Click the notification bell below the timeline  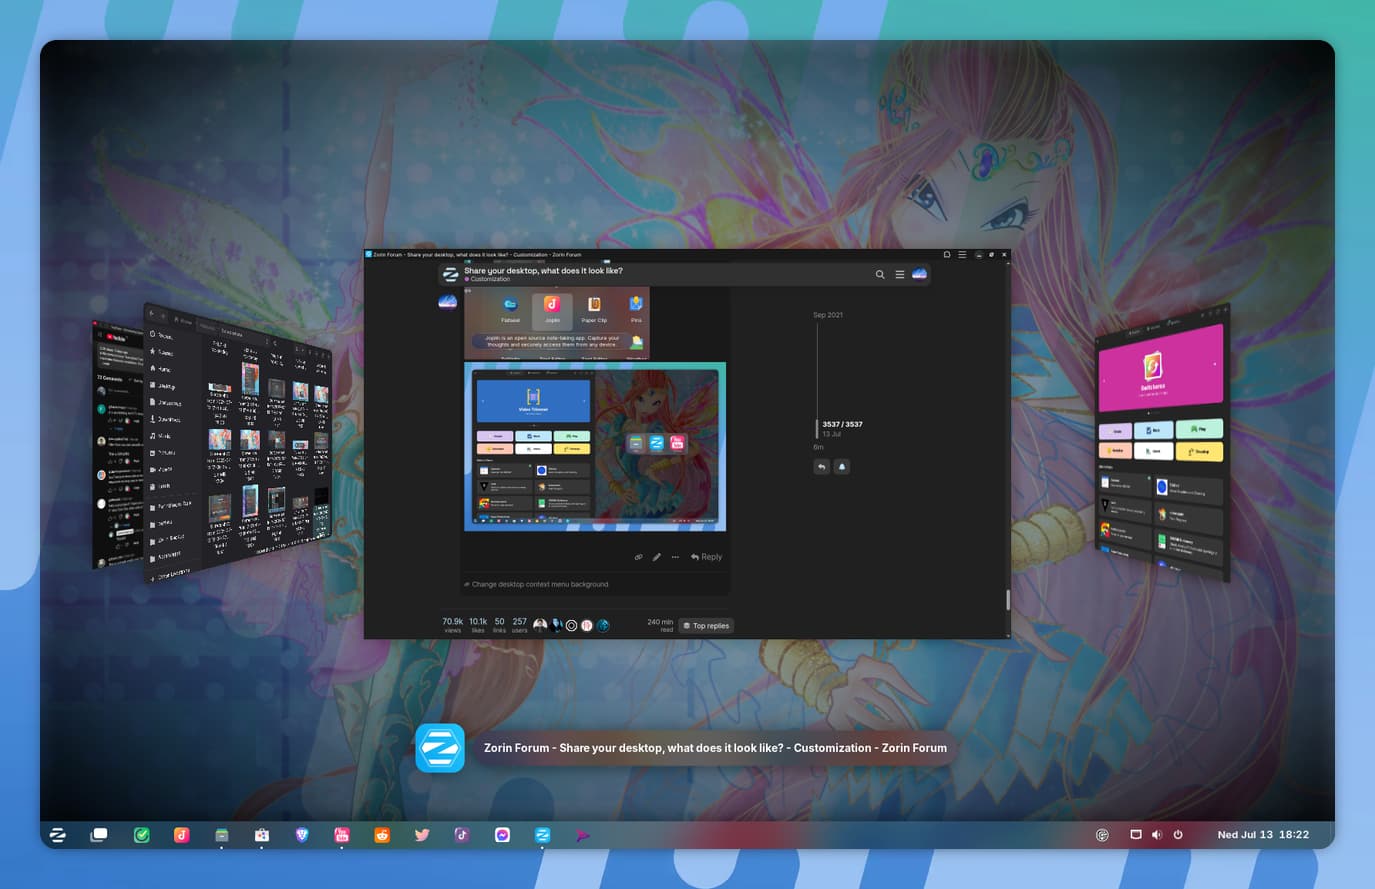tap(842, 466)
